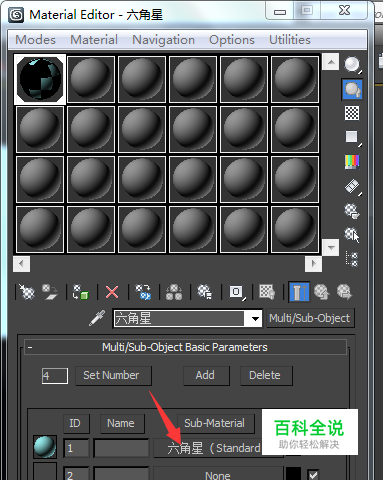The width and height of the screenshot is (383, 480).
Task: Select the first active material sample slot
Action: [x=40, y=79]
